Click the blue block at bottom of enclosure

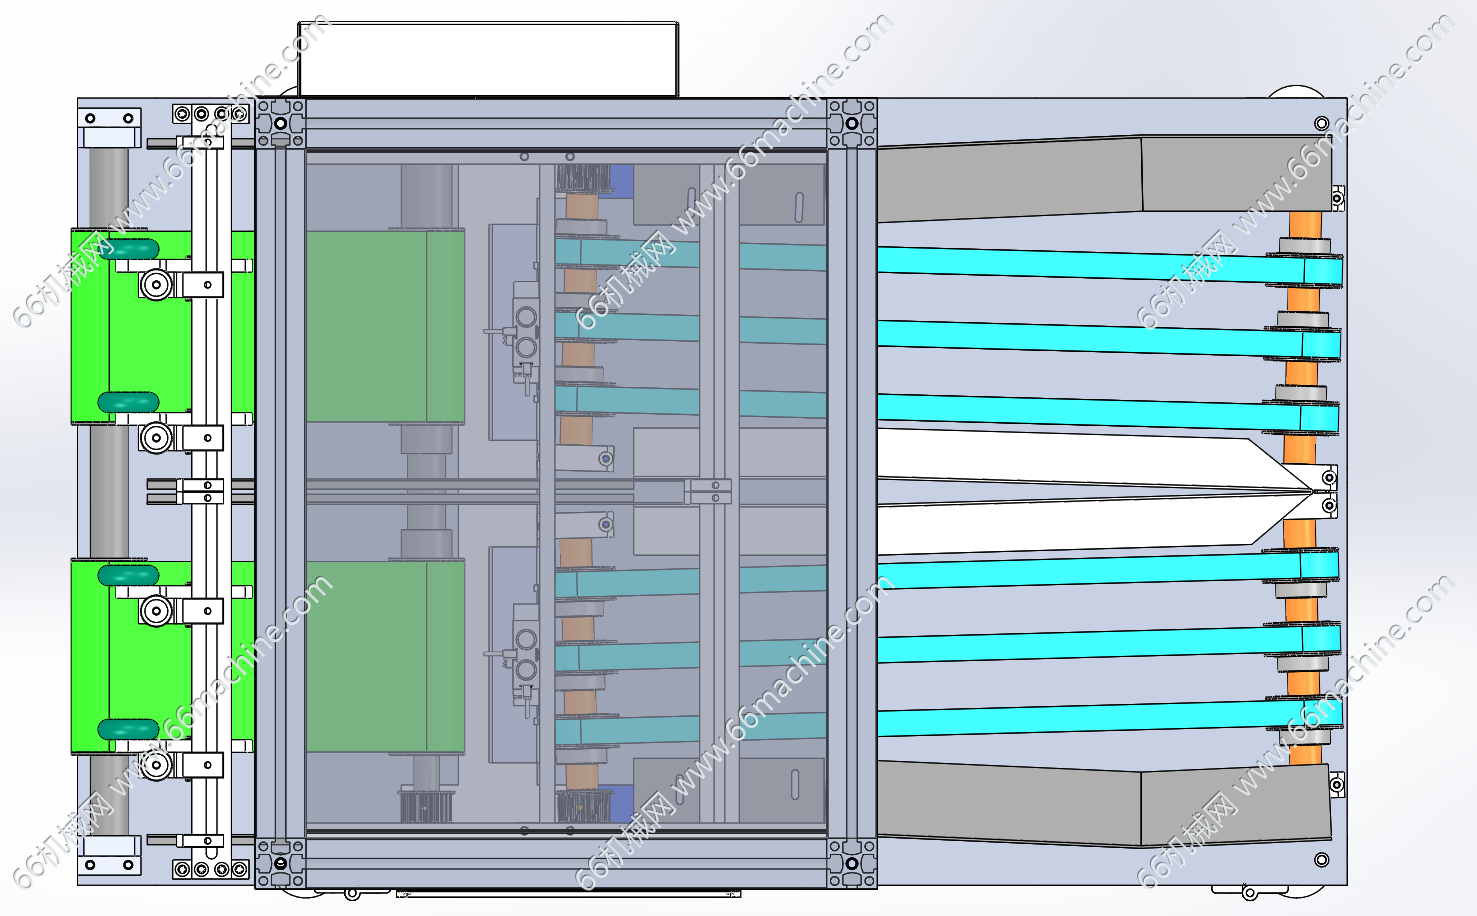[x=621, y=802]
